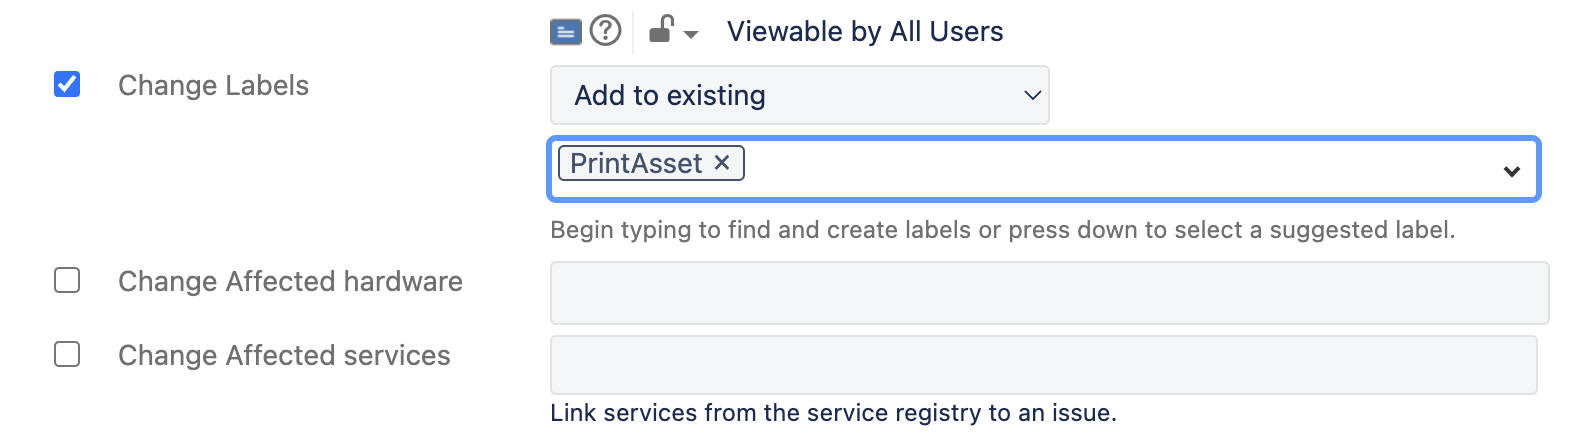1590x442 pixels.
Task: Click the "Begin typing to find" hint text
Action: coord(1002,230)
